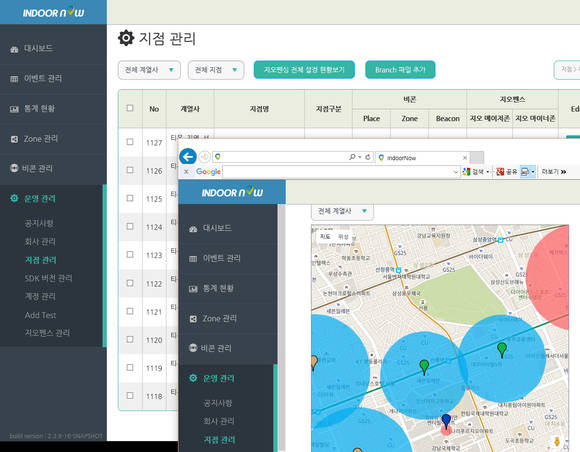Click the Beacon Management (비콘 관리) icon in the back sidebar

(14, 168)
